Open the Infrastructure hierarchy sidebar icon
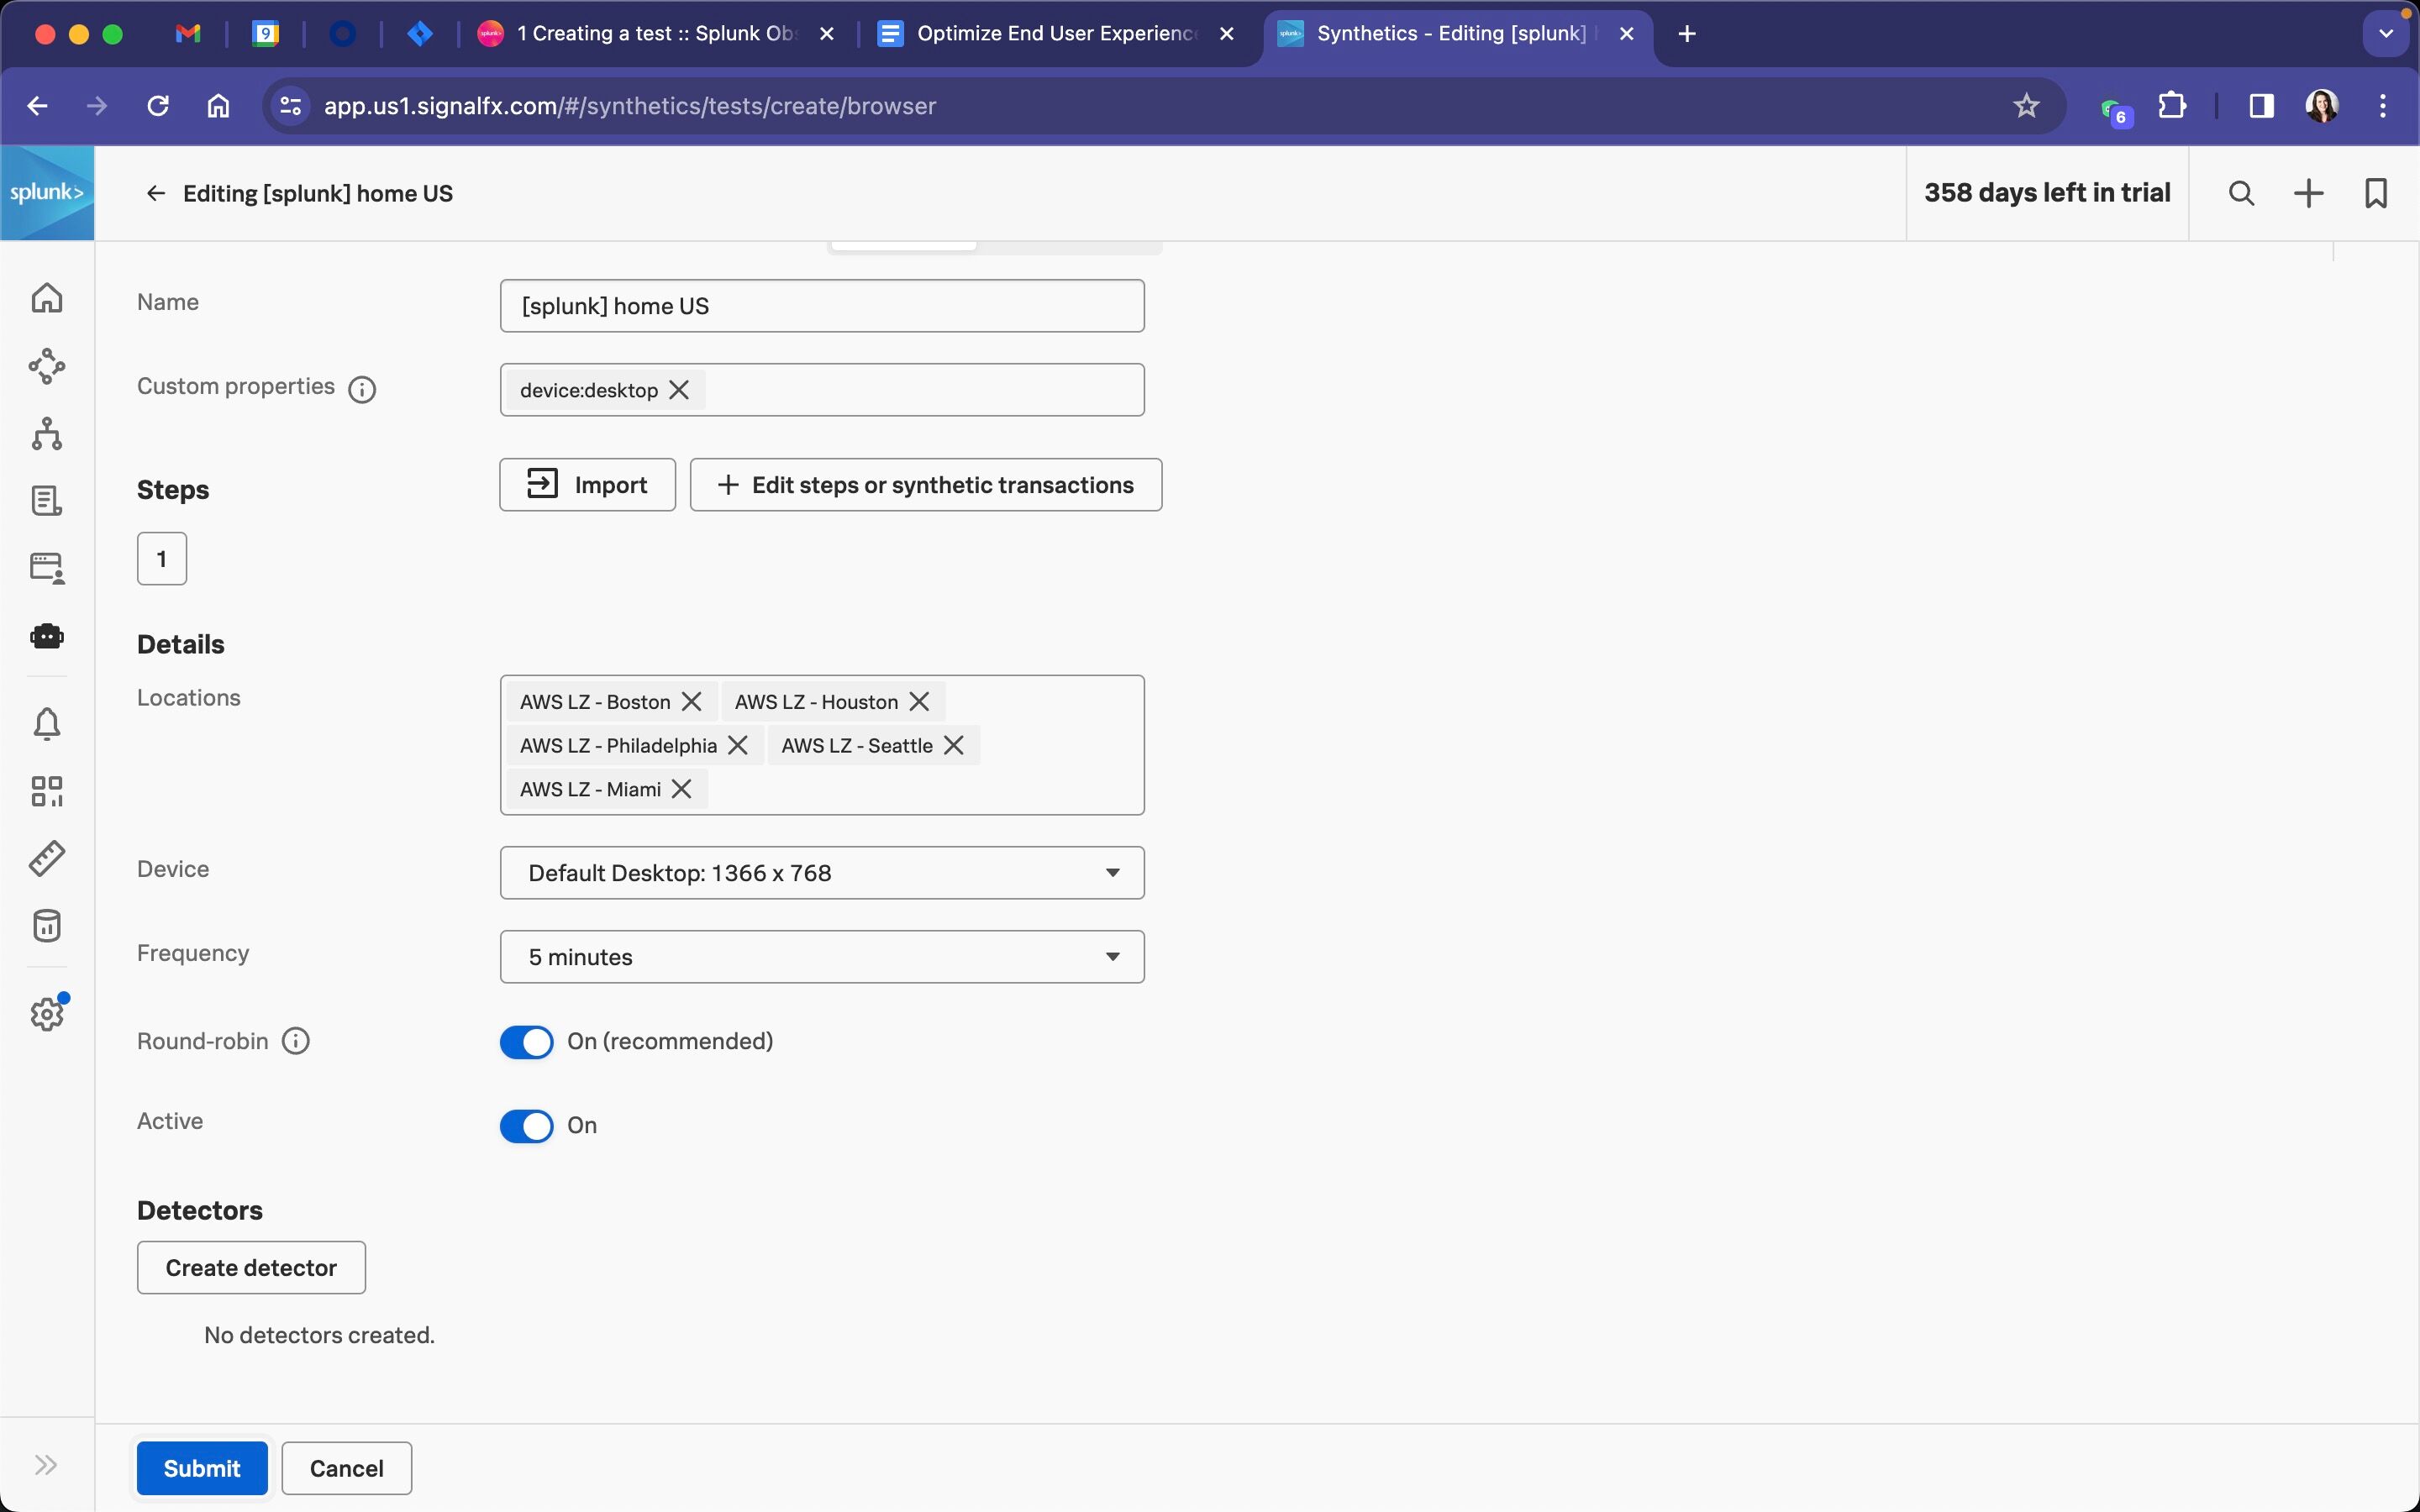Screen dimensions: 2420x1512 coord(47,434)
